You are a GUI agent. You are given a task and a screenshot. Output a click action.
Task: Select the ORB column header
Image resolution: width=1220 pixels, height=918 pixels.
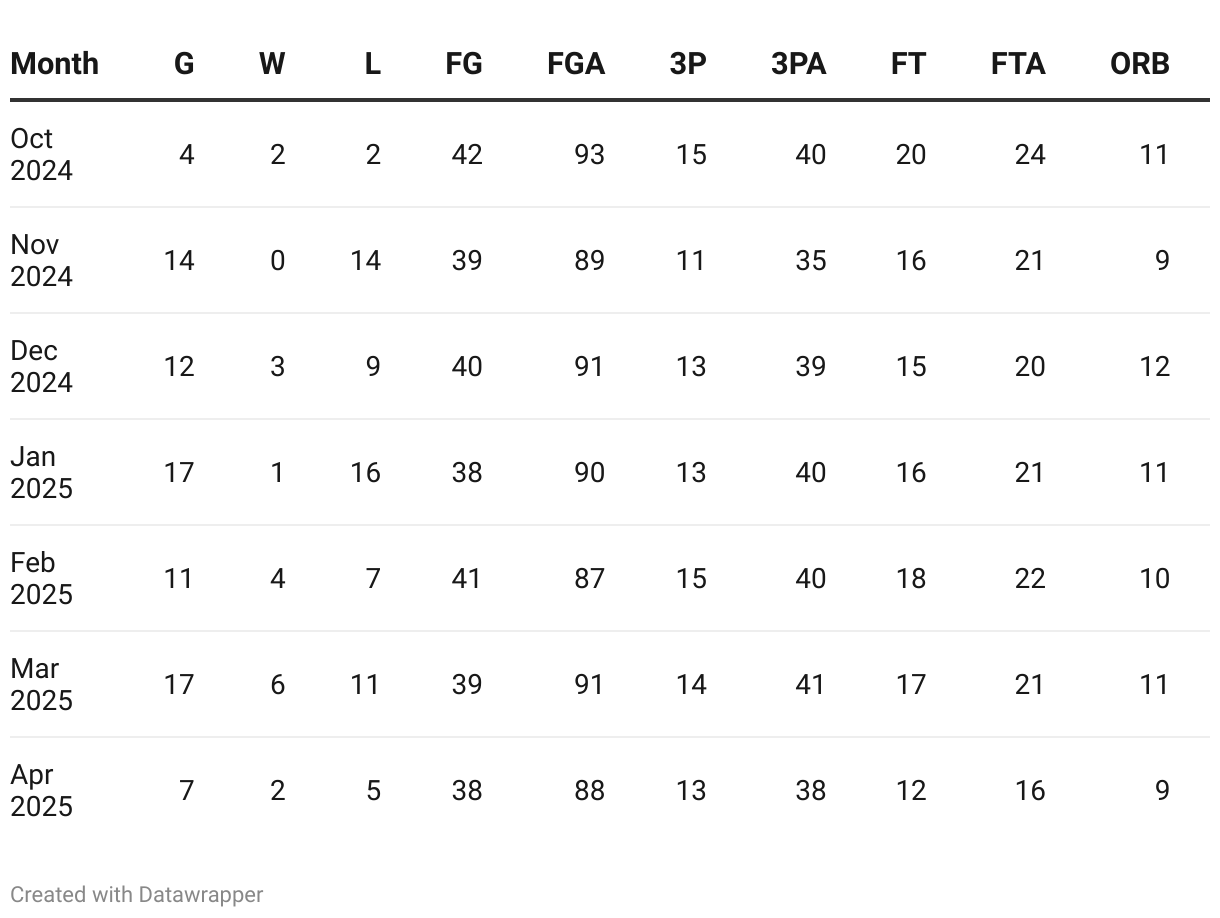[1139, 64]
